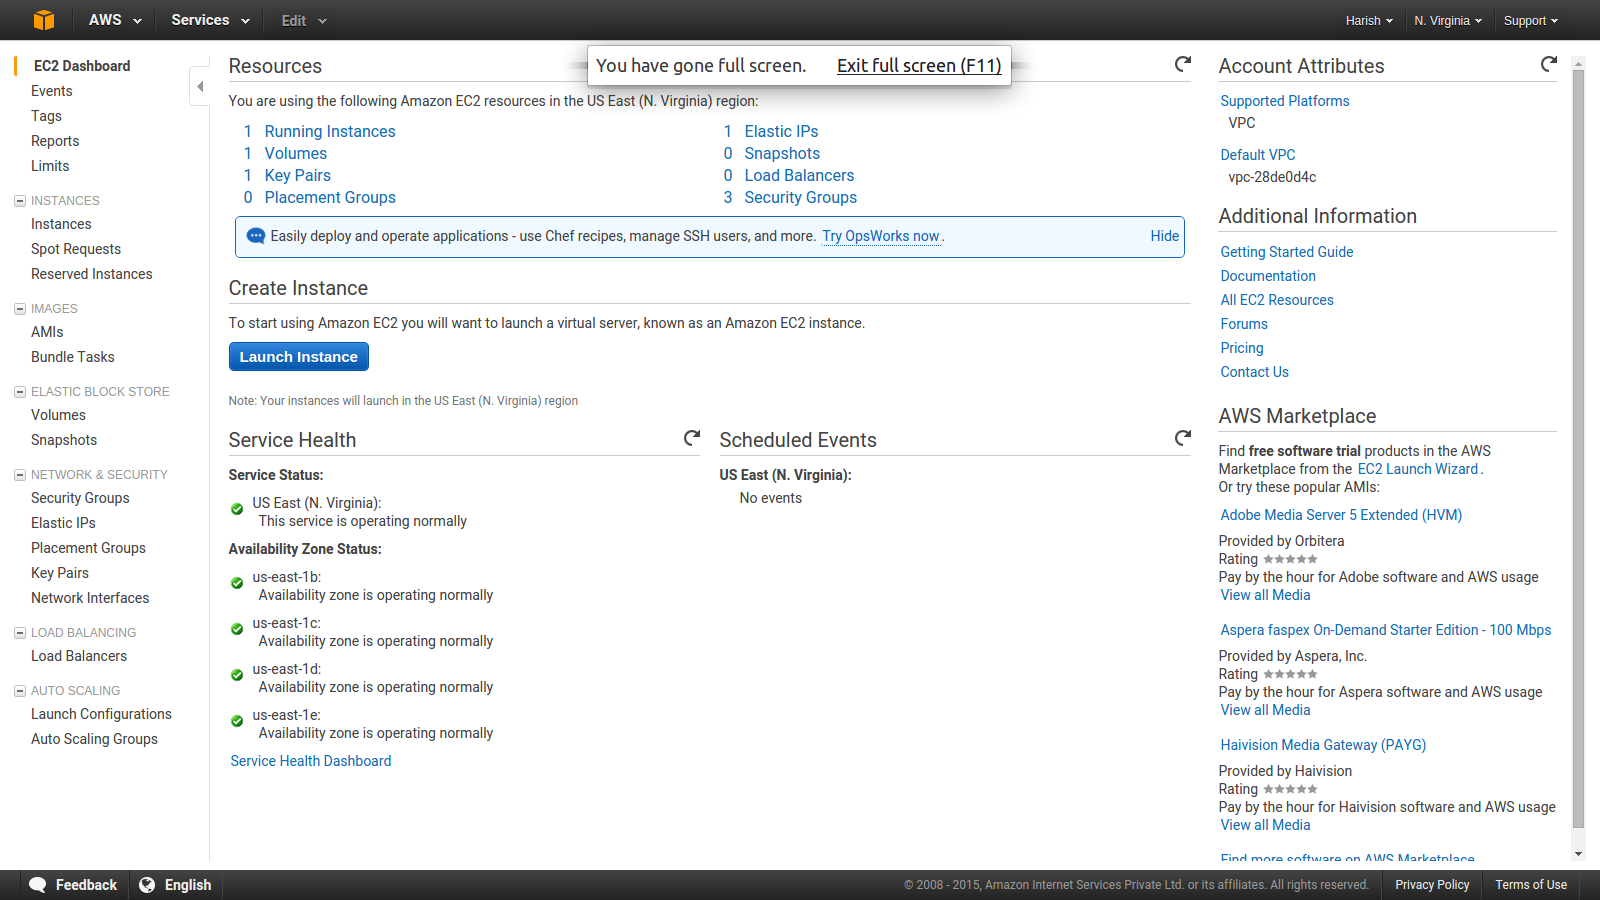
Task: Open the Support menu
Action: tap(1531, 20)
